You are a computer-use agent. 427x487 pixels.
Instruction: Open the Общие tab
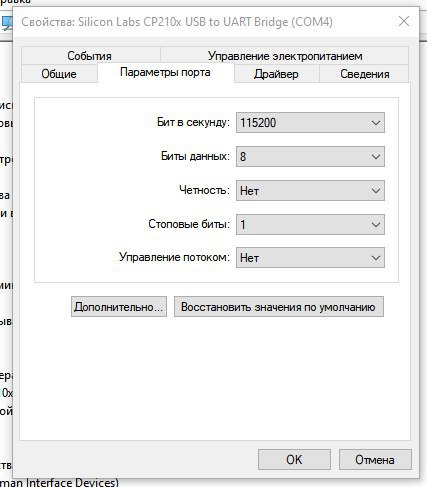click(59, 74)
